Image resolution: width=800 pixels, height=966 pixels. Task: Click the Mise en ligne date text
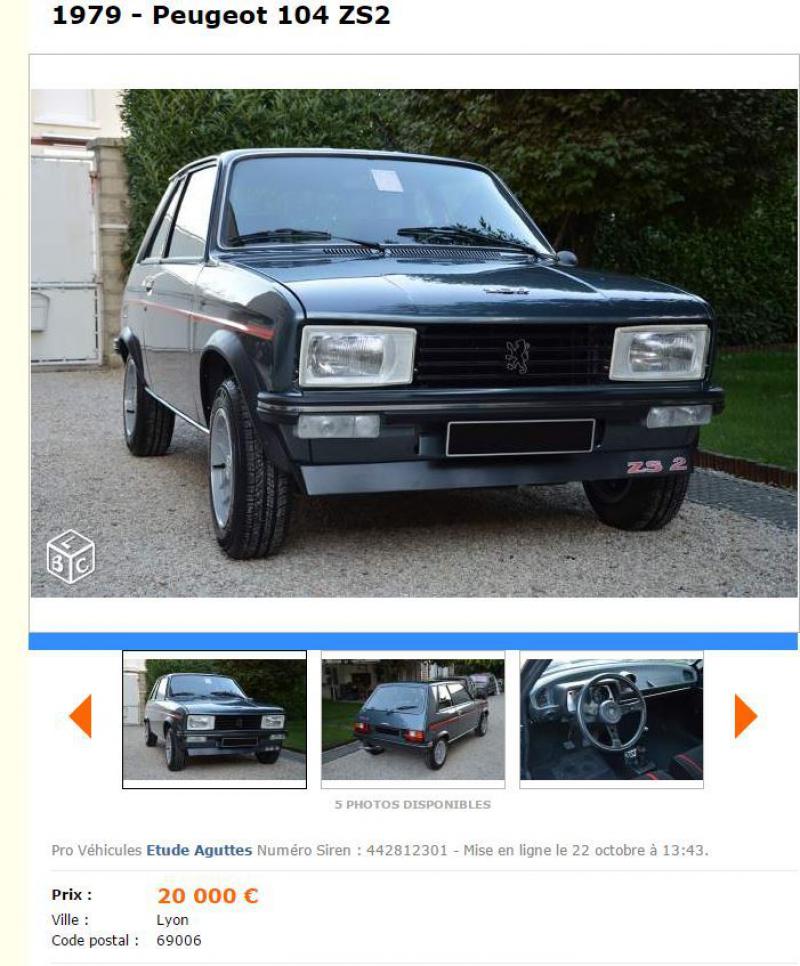[586, 850]
